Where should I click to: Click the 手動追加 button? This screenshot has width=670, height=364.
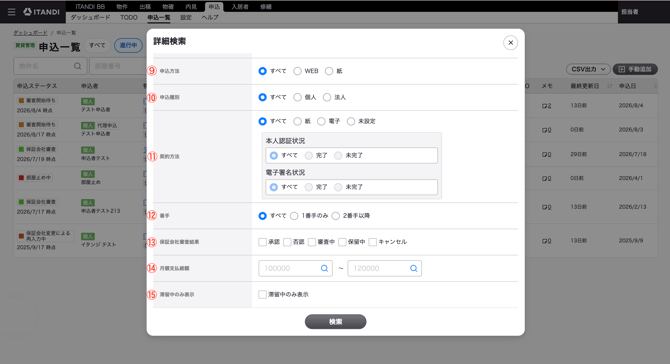pos(635,69)
